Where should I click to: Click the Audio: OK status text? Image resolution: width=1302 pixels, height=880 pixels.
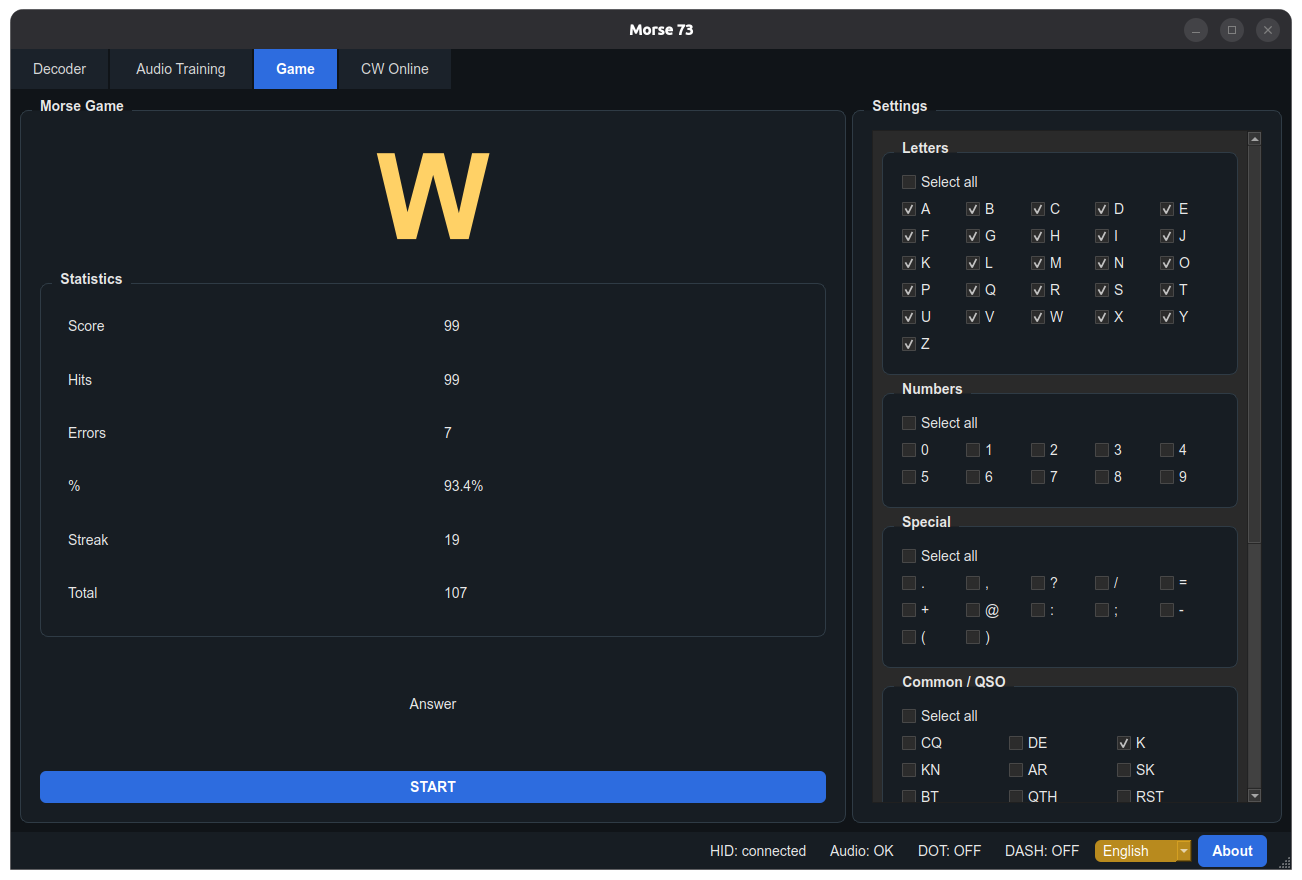click(862, 851)
